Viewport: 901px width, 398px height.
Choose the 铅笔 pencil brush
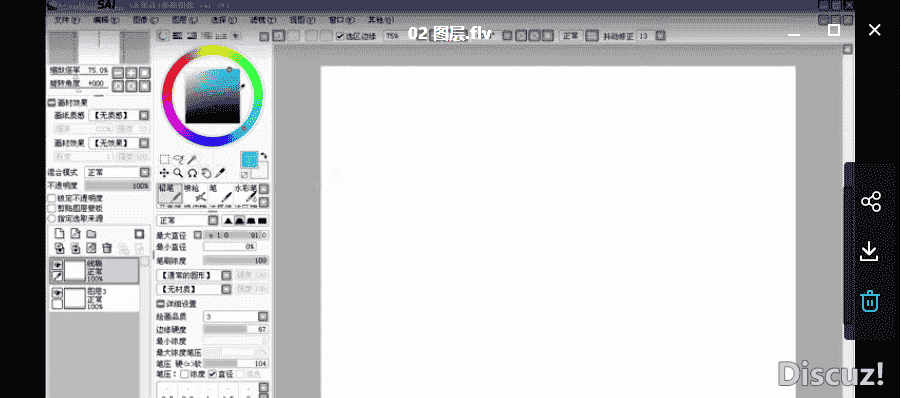pyautogui.click(x=170, y=195)
